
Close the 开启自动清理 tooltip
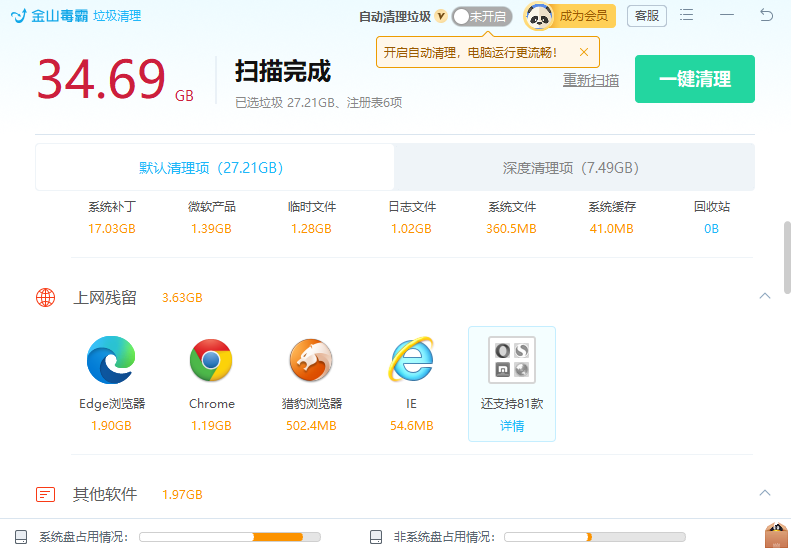584,52
